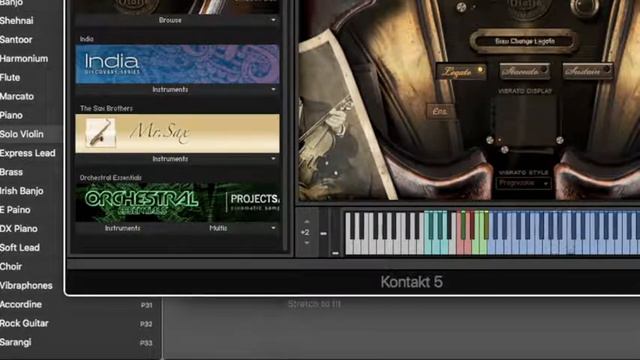This screenshot has height=360, width=640.
Task: Select the Orchestral Essentials library banner
Action: [x=178, y=202]
